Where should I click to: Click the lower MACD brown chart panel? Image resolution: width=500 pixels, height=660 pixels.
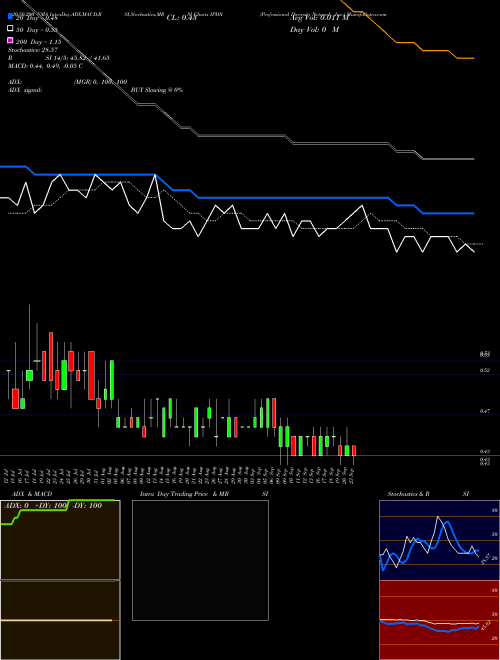point(60,620)
